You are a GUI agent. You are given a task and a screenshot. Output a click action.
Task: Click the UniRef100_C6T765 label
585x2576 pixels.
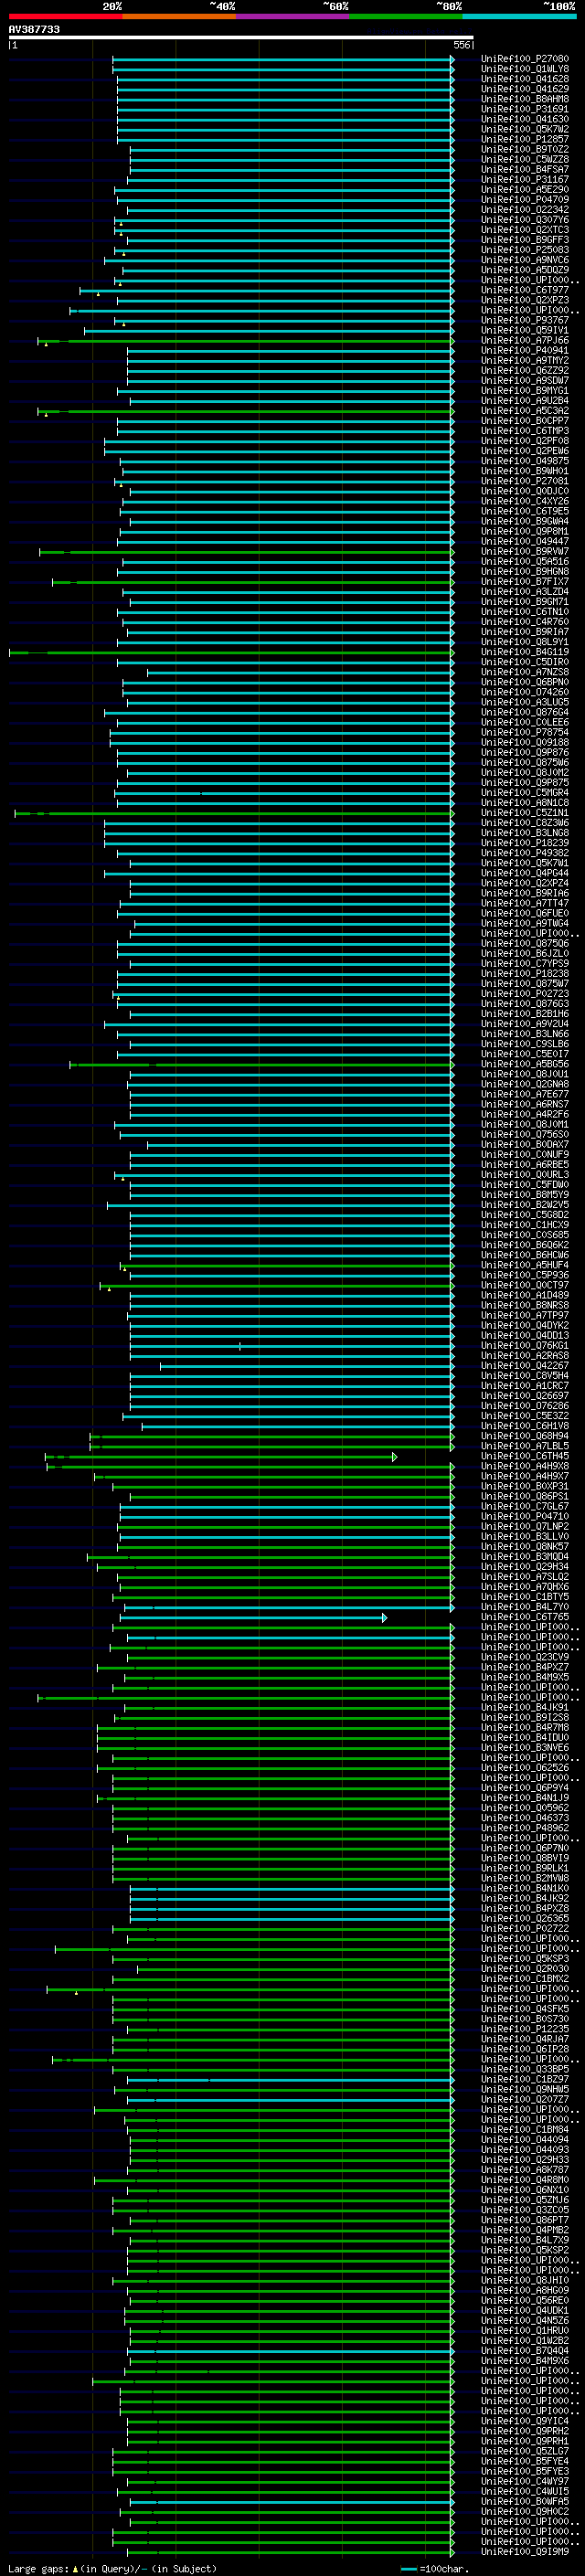[525, 1617]
